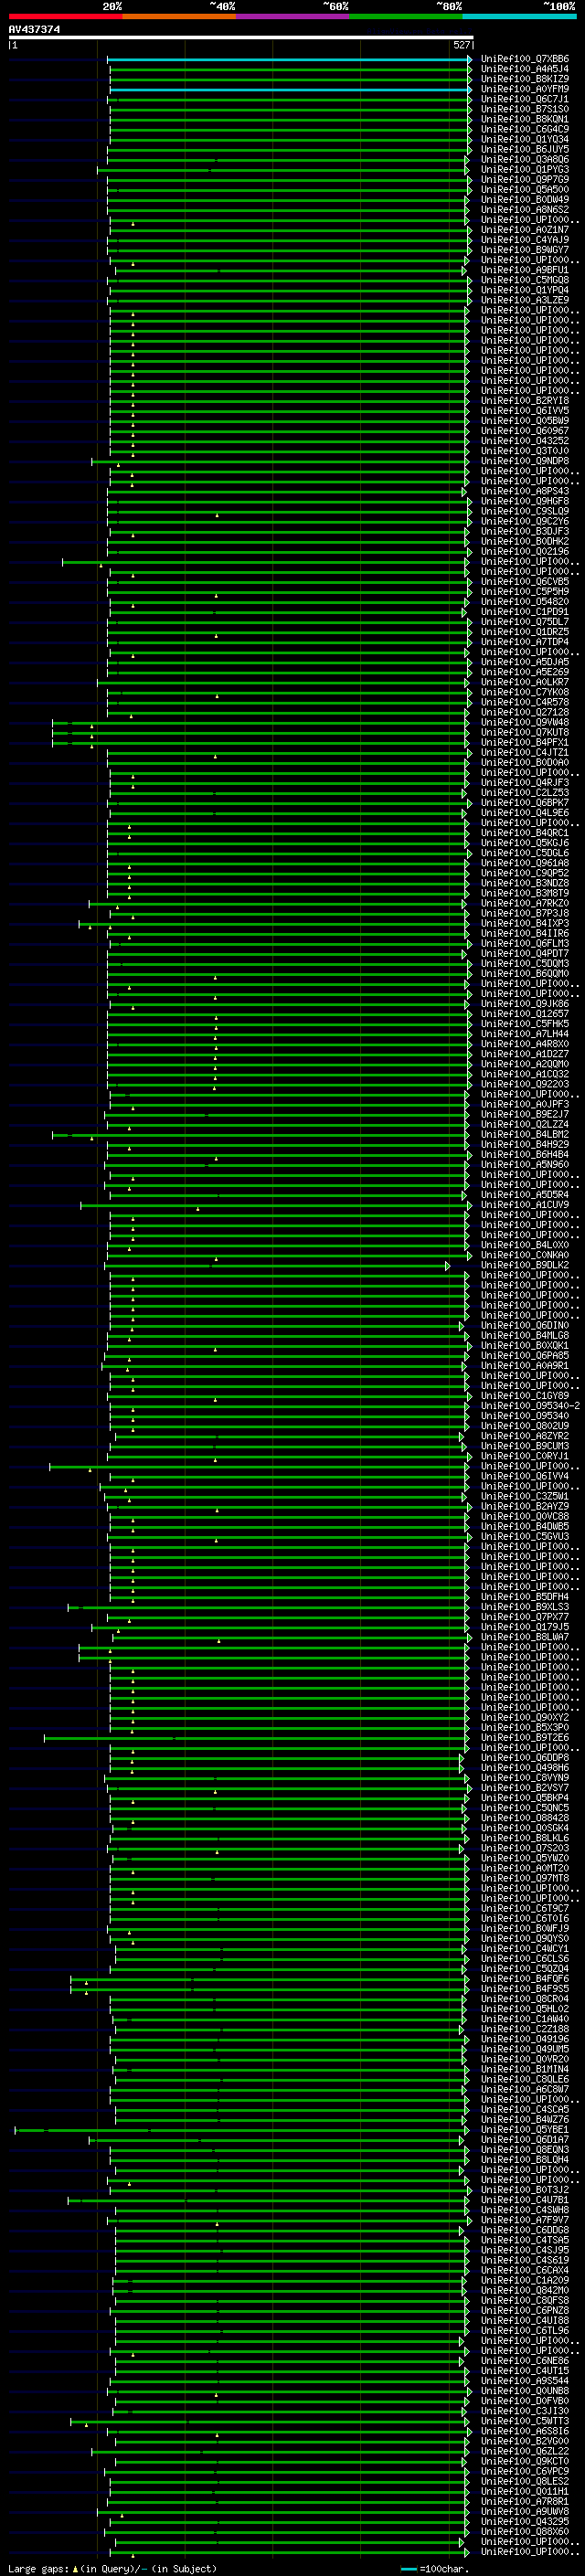The image size is (585, 2576).
Task: Open hit UniRef100_Q7XBB6
Action: click(525, 59)
